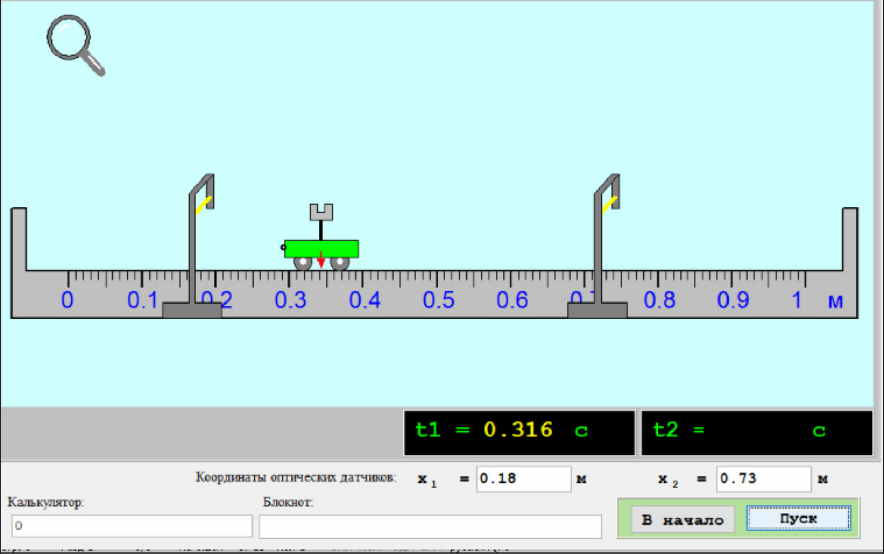Click the 0.3 label on the ruler

coord(290,299)
